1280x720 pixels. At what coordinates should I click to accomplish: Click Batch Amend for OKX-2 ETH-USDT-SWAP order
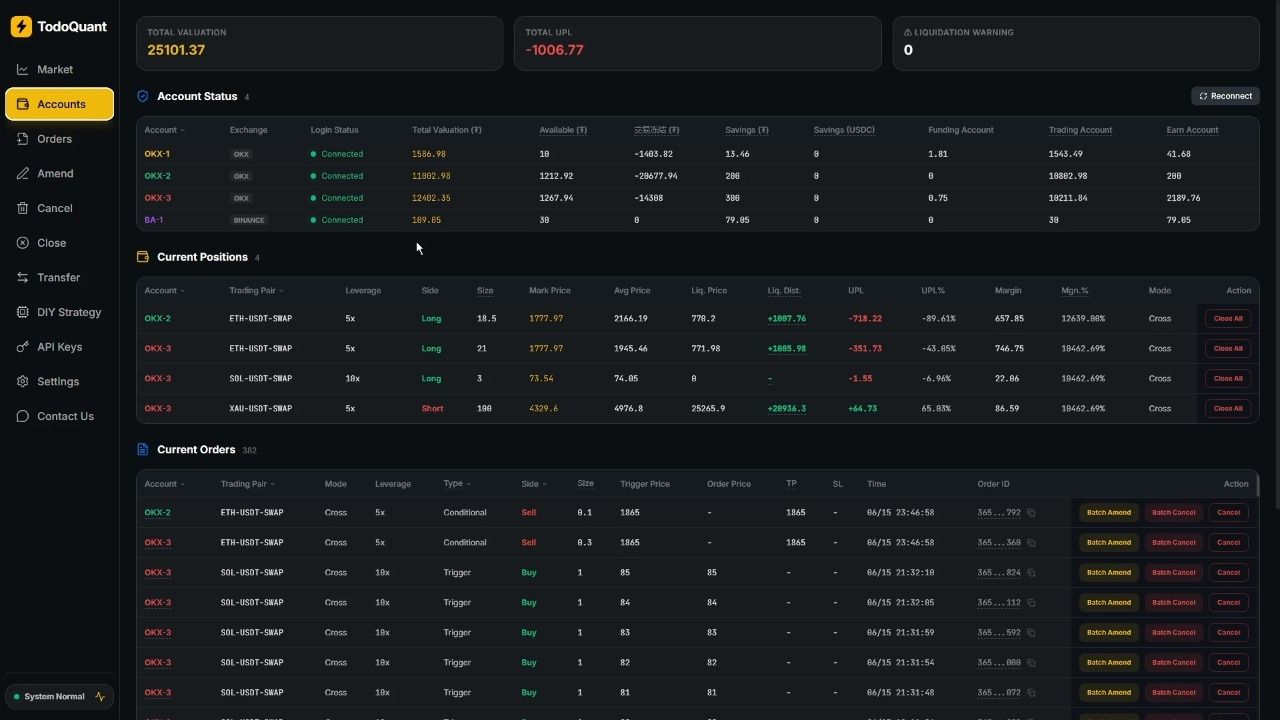pos(1108,513)
